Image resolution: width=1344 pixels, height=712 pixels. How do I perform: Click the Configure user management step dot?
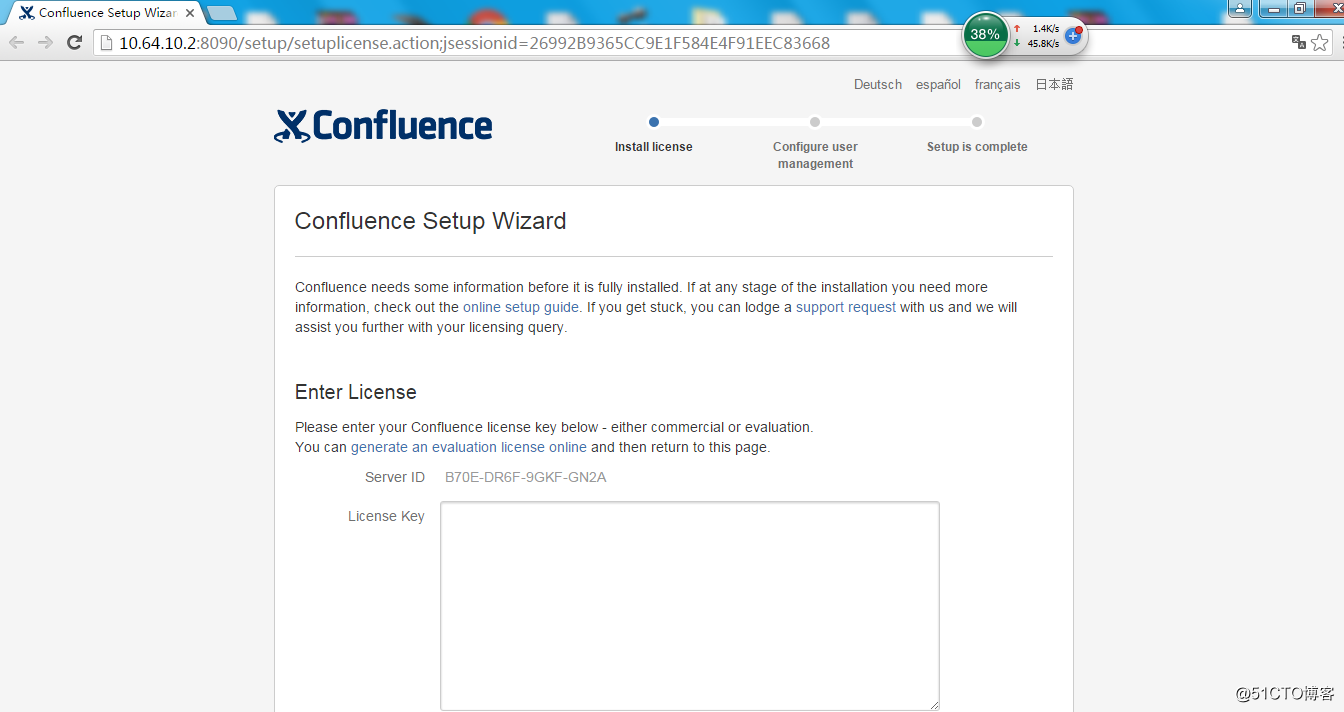click(815, 122)
